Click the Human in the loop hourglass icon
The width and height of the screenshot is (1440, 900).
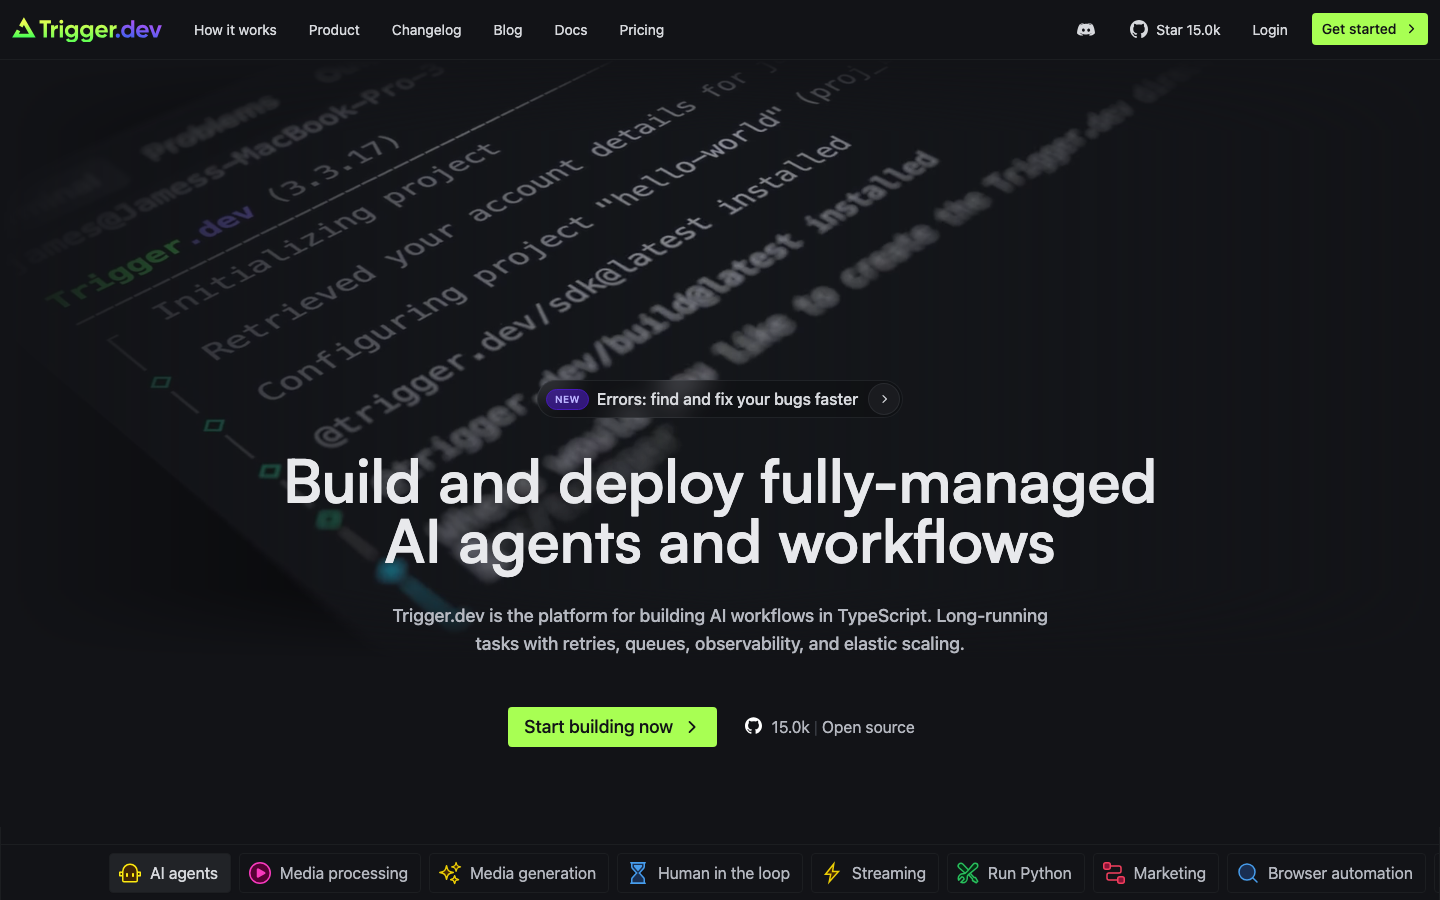coord(638,873)
